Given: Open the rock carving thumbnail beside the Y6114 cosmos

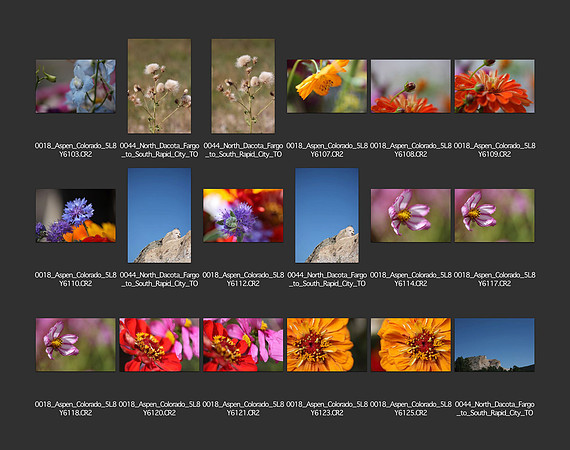Looking at the screenshot, I should (x=327, y=216).
